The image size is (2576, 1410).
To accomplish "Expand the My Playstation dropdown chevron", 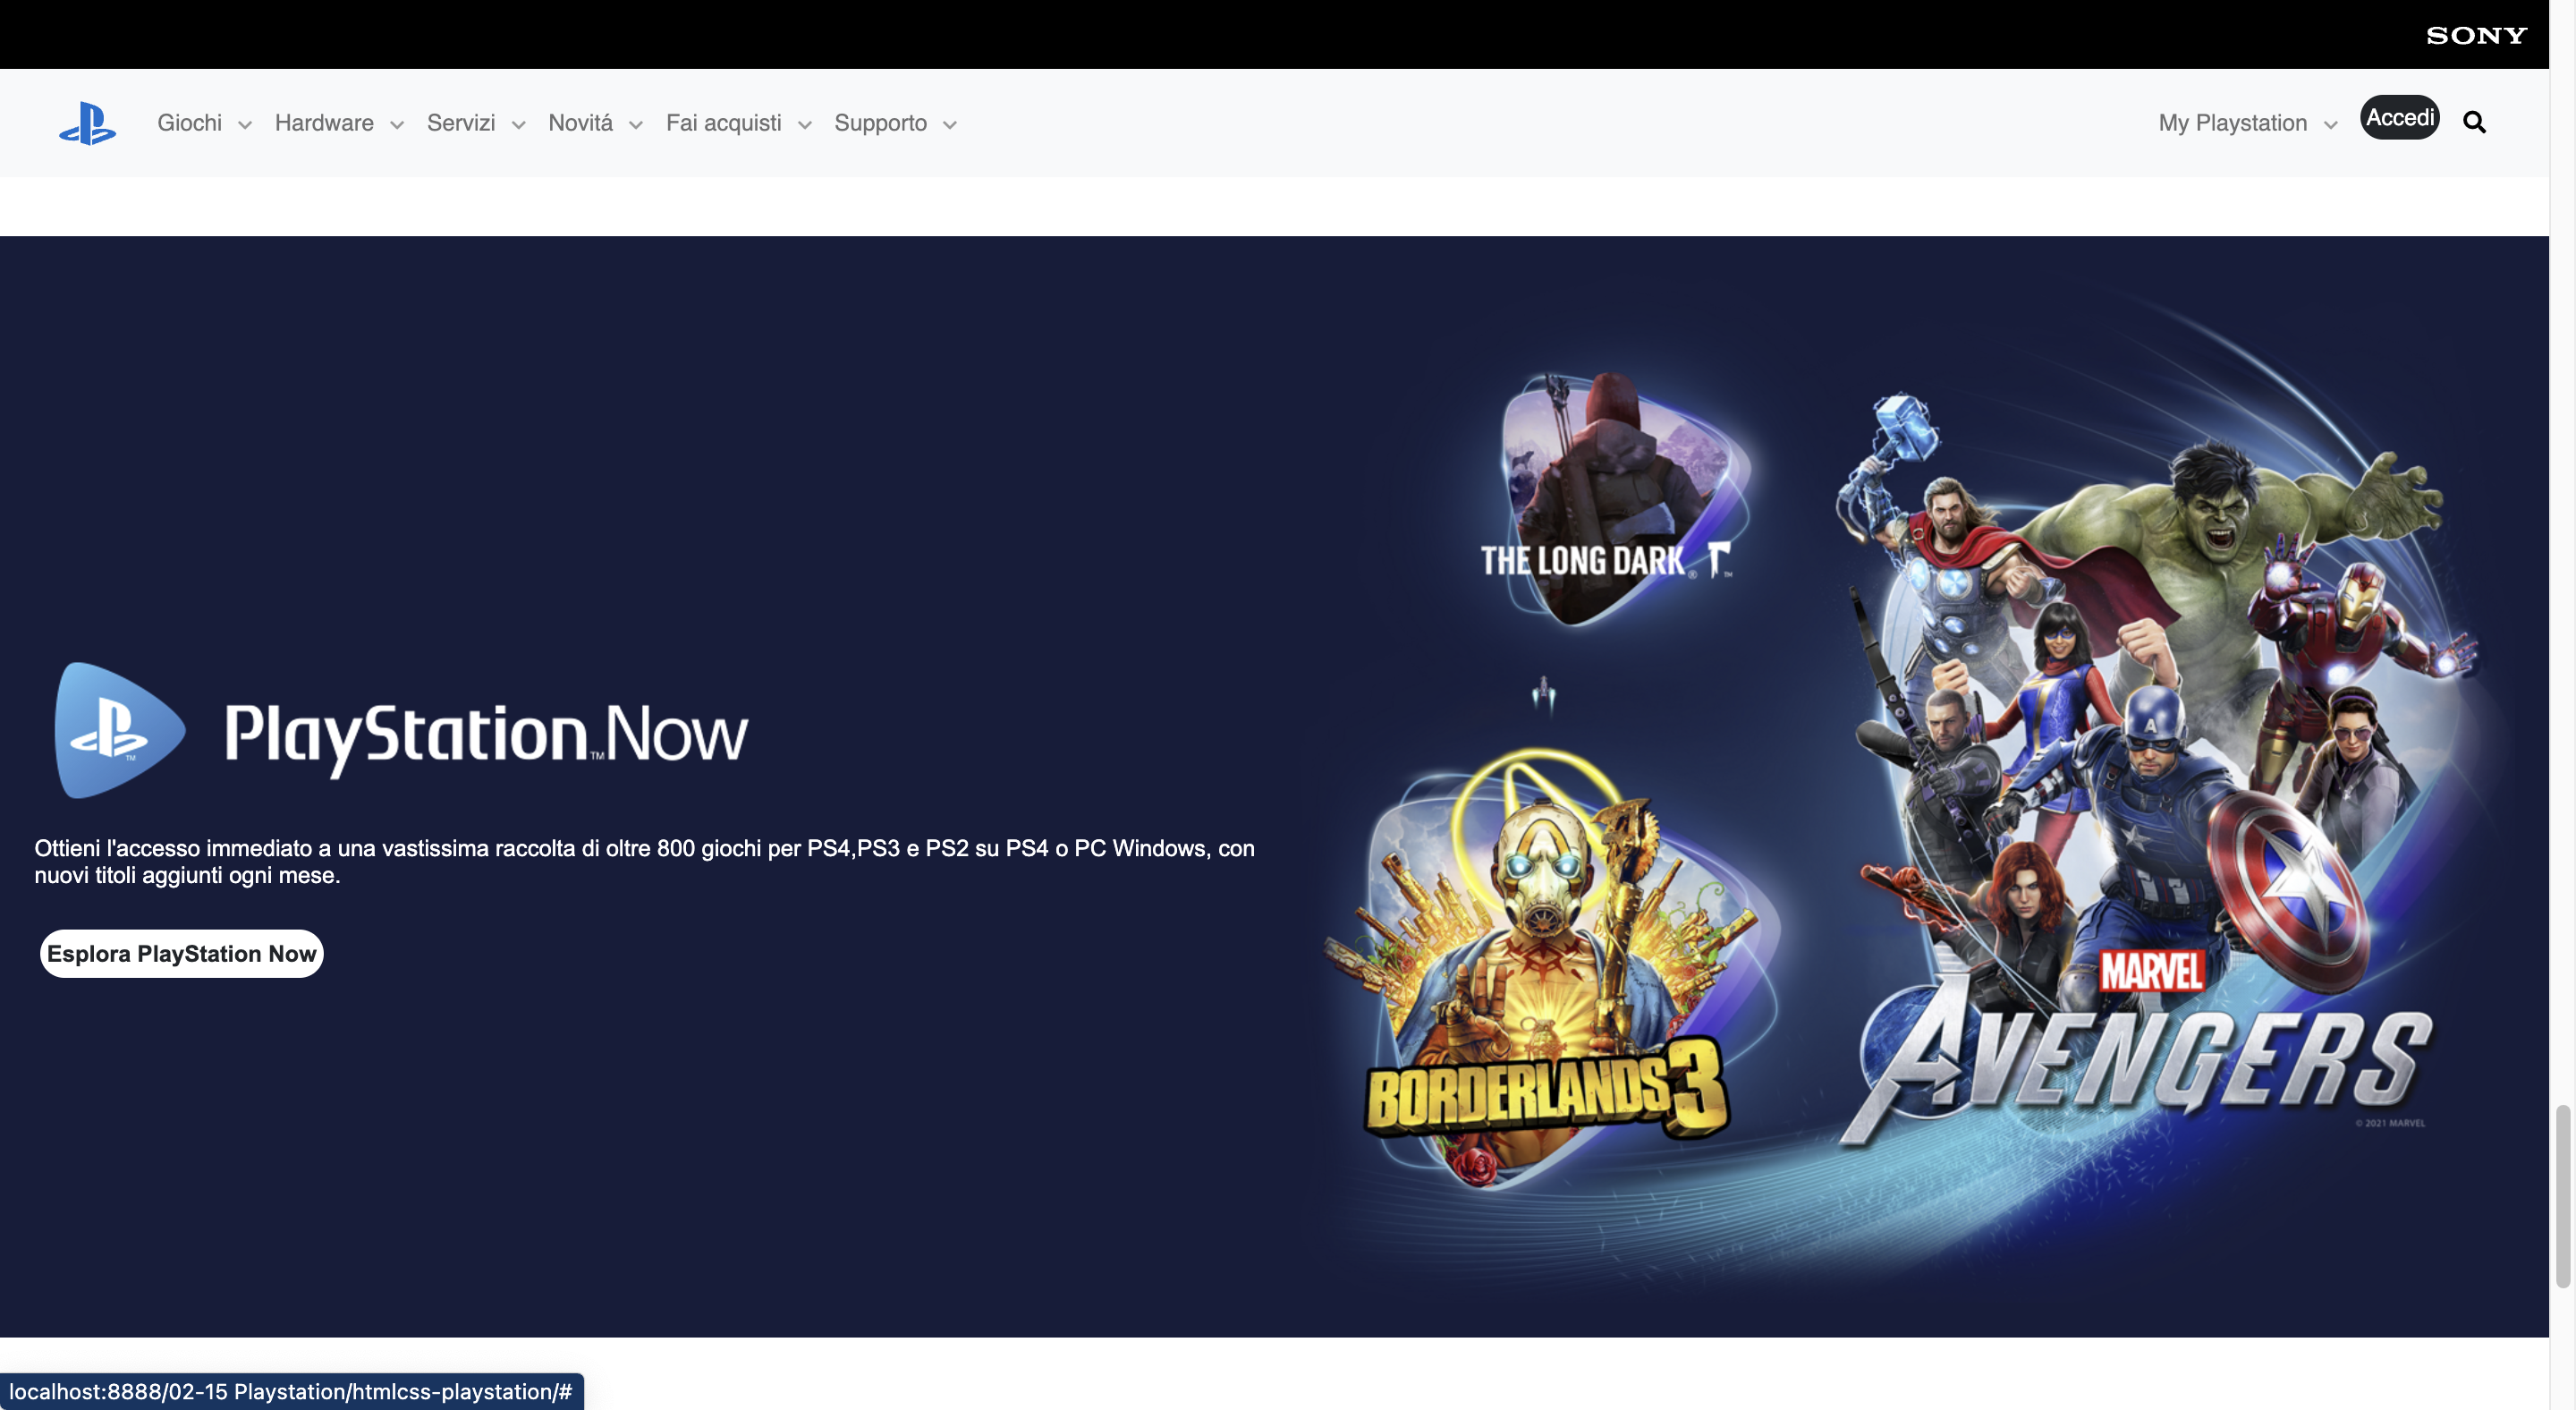I will tap(2330, 125).
